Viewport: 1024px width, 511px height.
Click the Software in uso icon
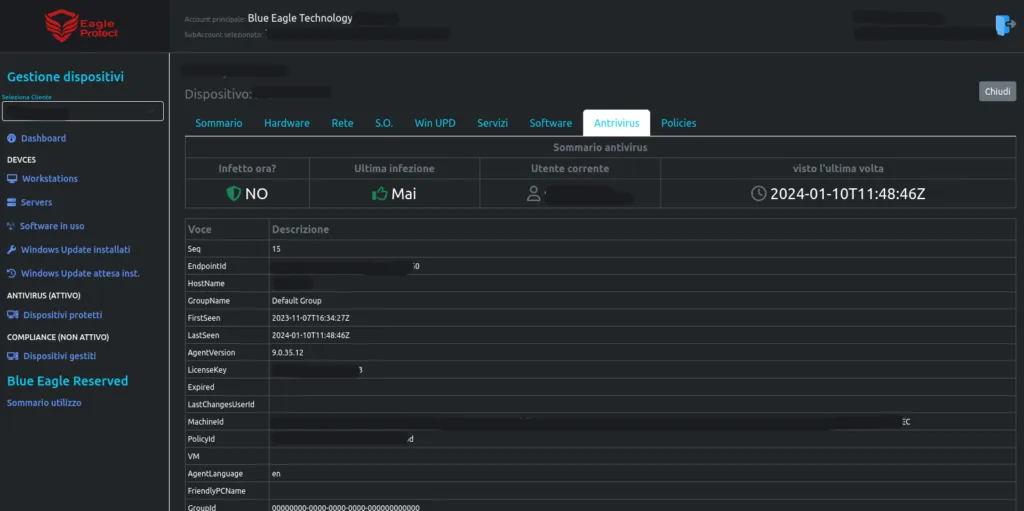tap(10, 226)
